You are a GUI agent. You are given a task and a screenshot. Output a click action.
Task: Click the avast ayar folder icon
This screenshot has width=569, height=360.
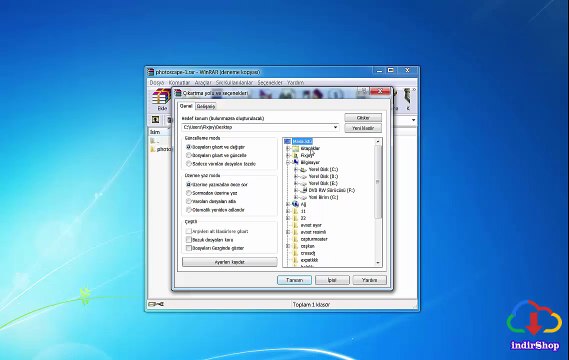click(295, 225)
